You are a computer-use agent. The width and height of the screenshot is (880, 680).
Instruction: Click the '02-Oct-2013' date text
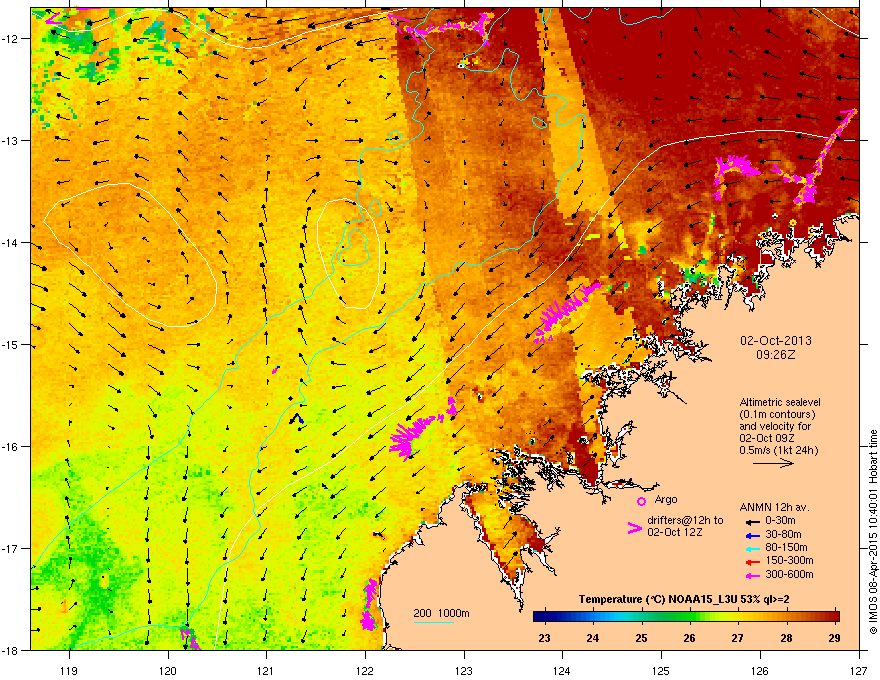776,341
